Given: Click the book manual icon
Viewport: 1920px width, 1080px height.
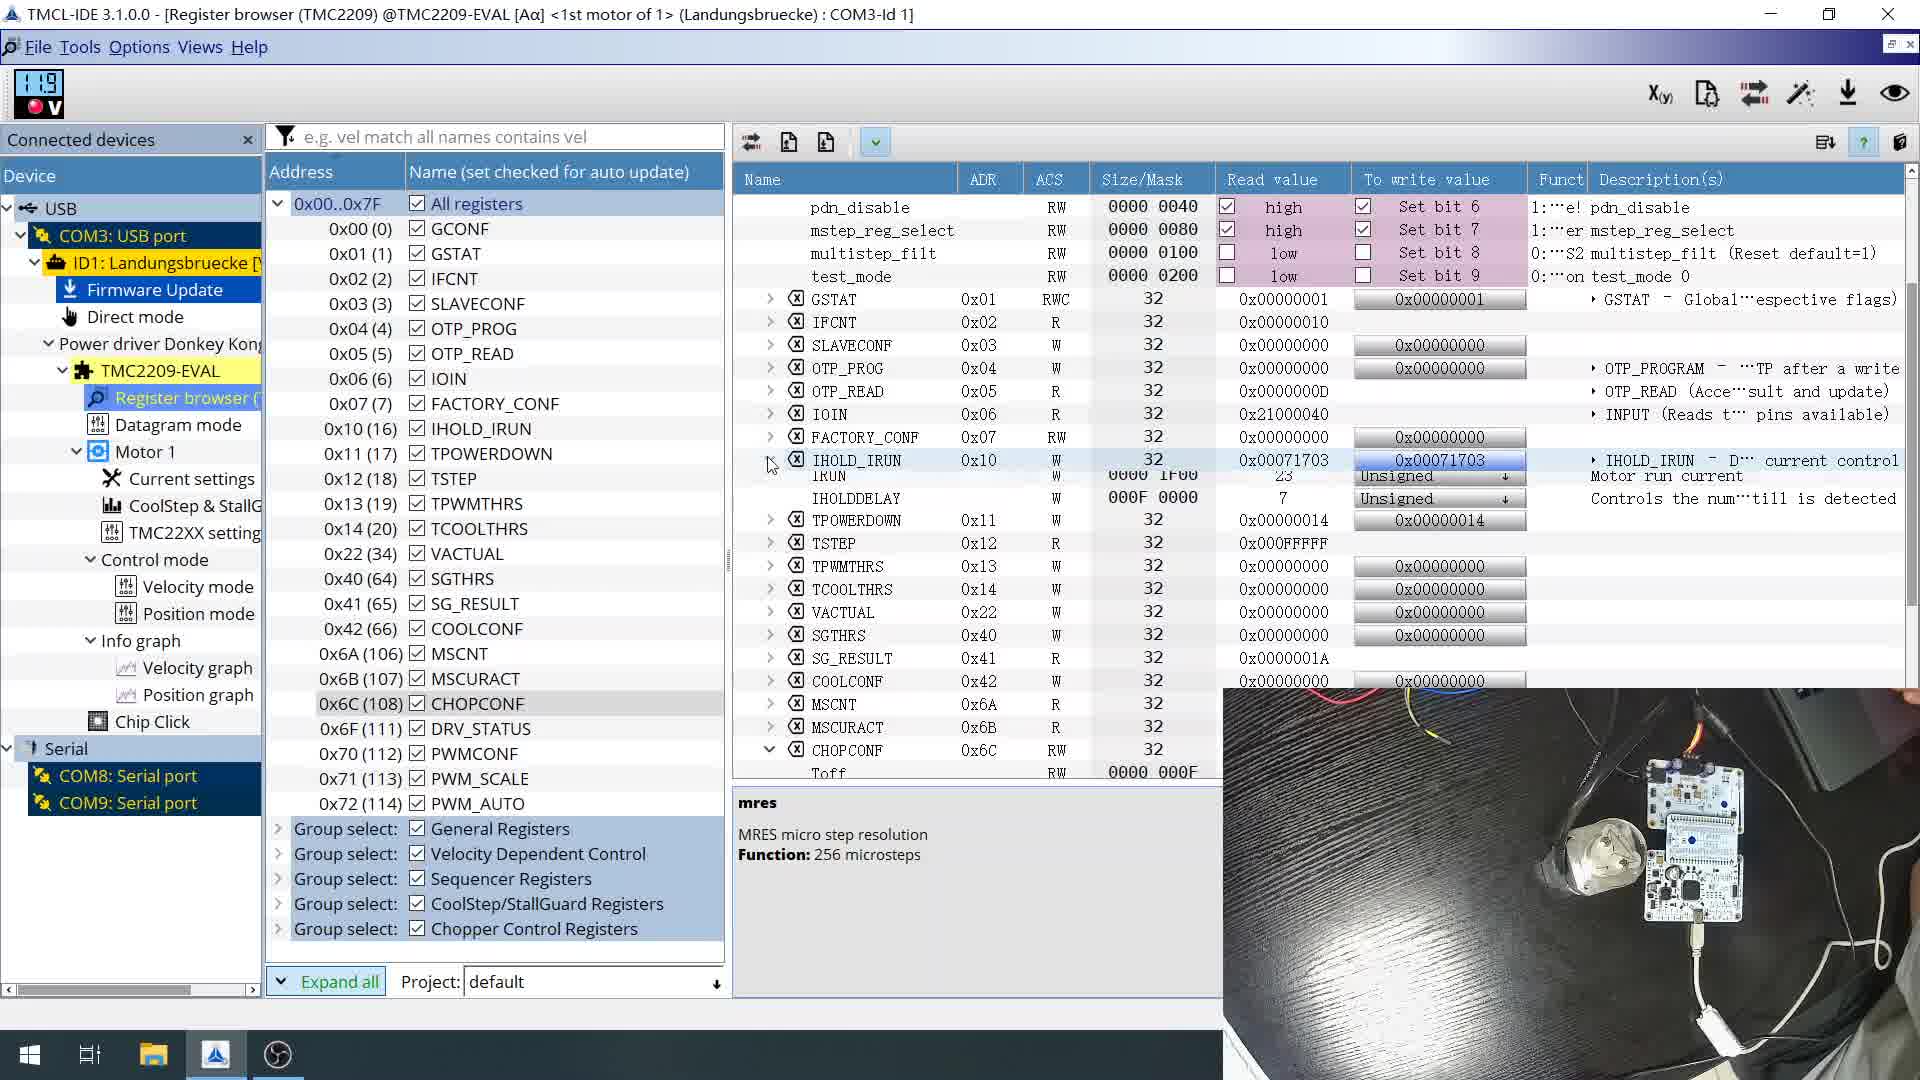Looking at the screenshot, I should pos(1900,142).
